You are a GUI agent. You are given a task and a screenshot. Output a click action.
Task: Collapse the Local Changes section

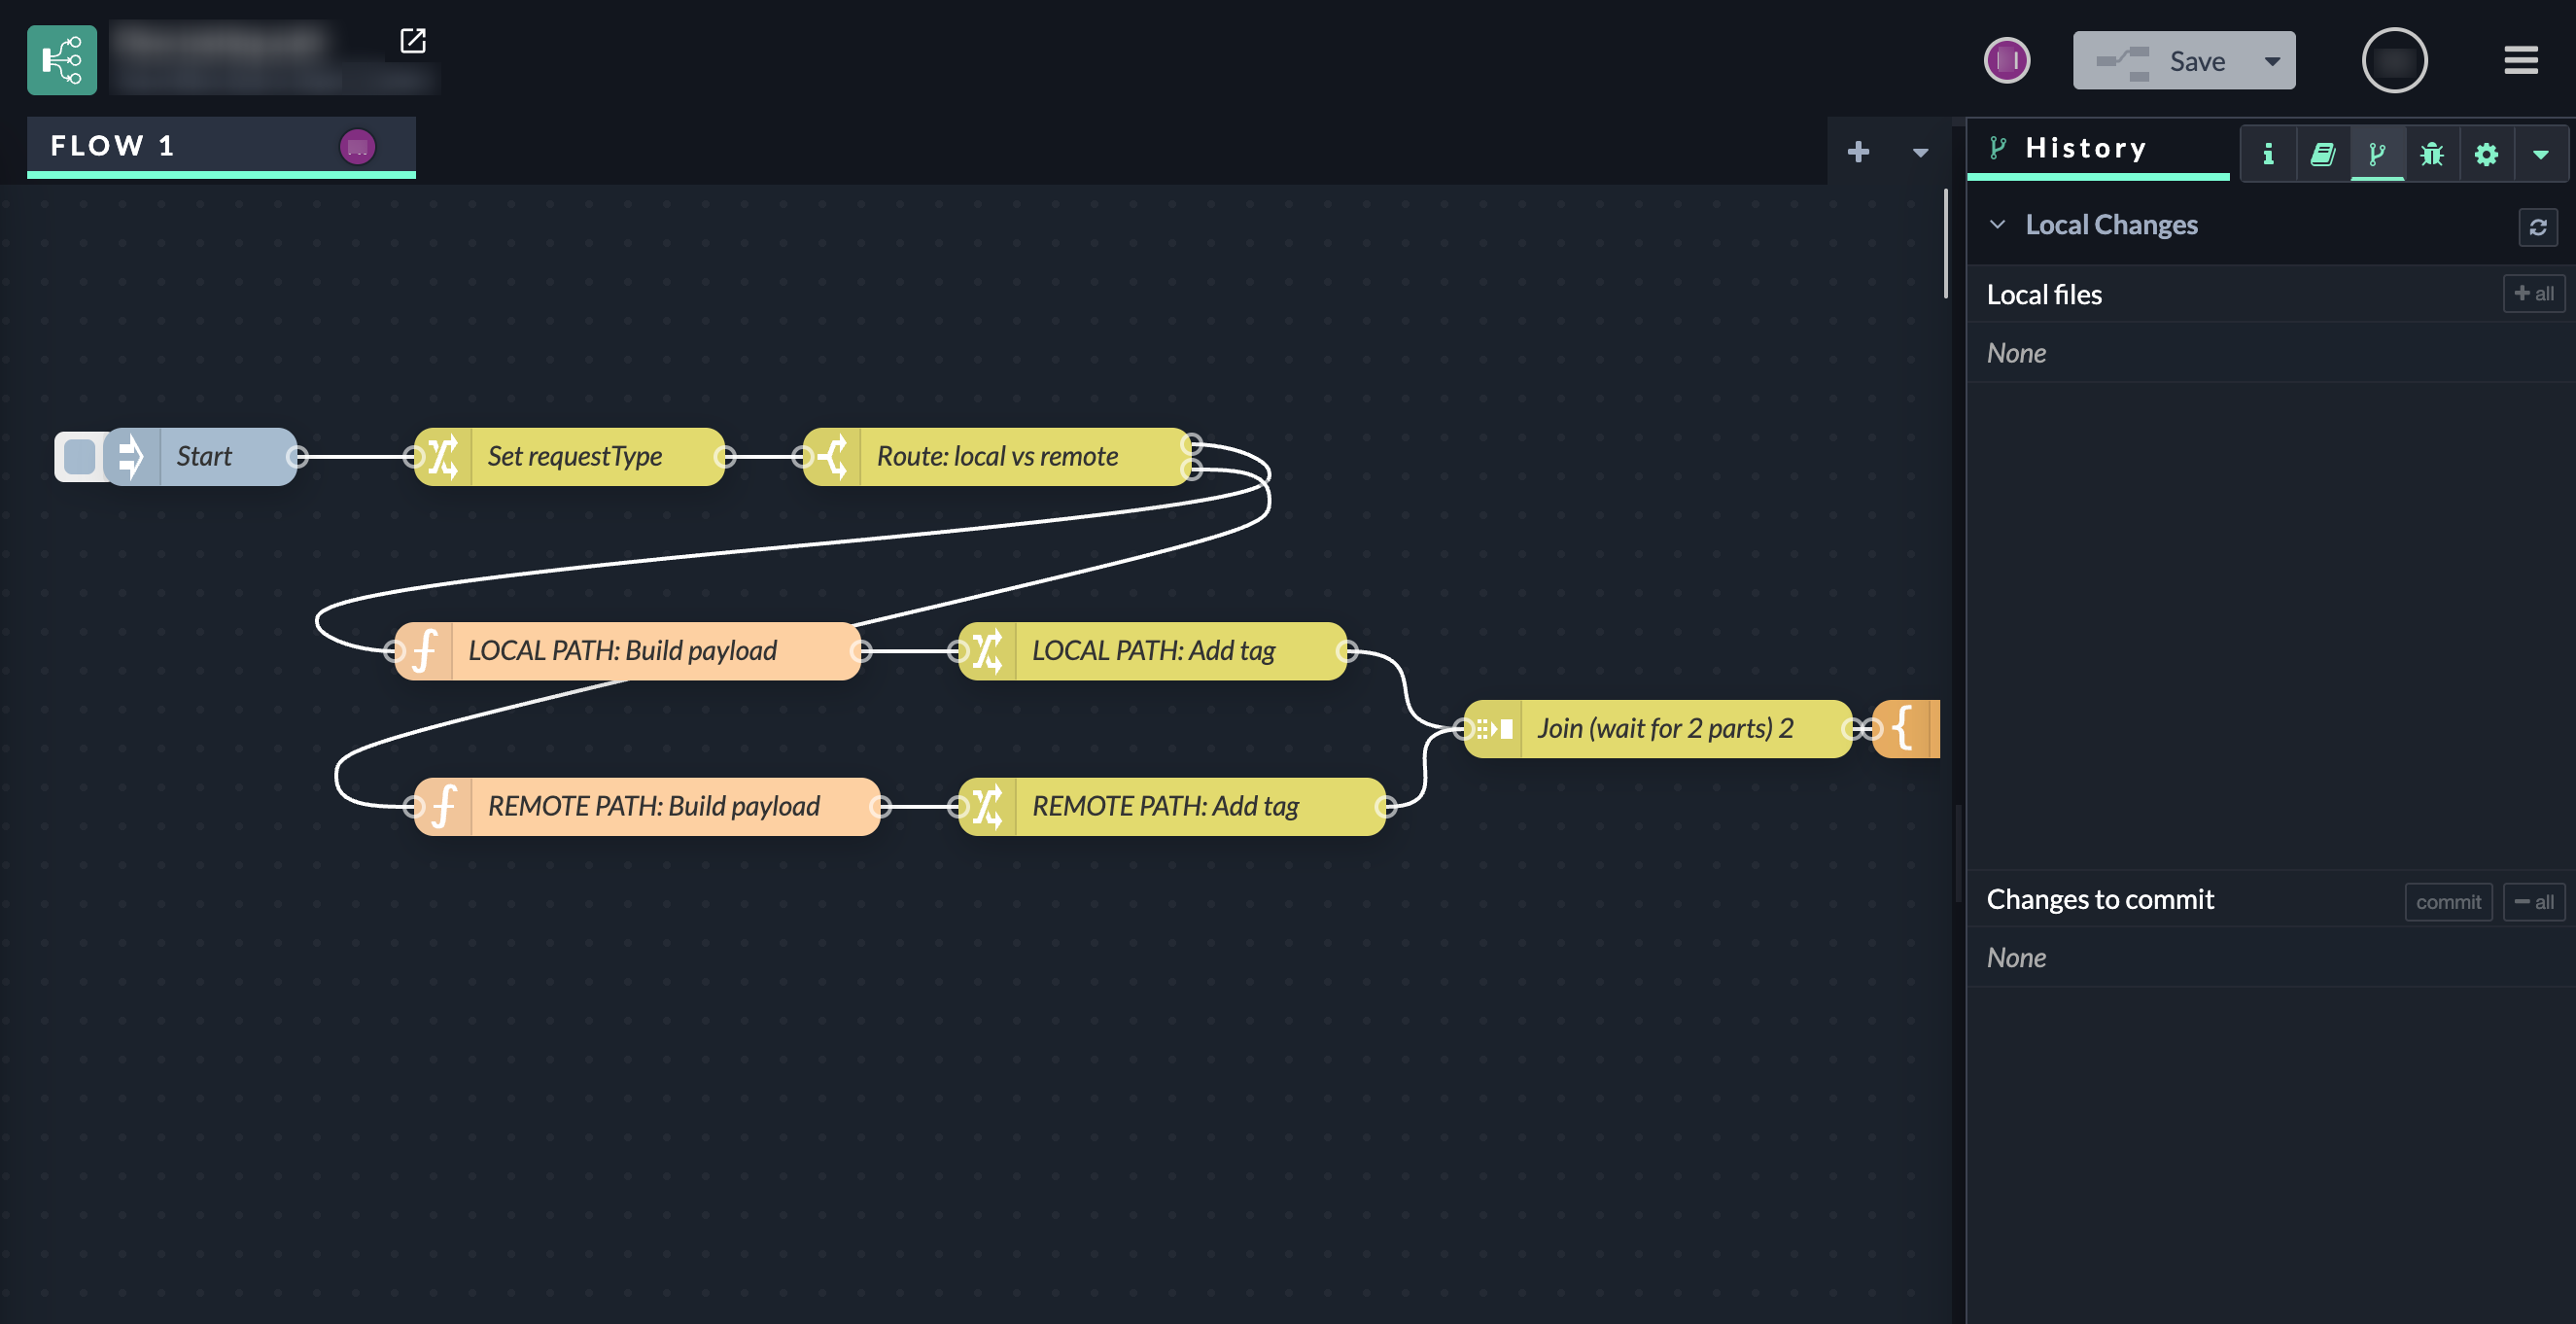coord(1997,225)
